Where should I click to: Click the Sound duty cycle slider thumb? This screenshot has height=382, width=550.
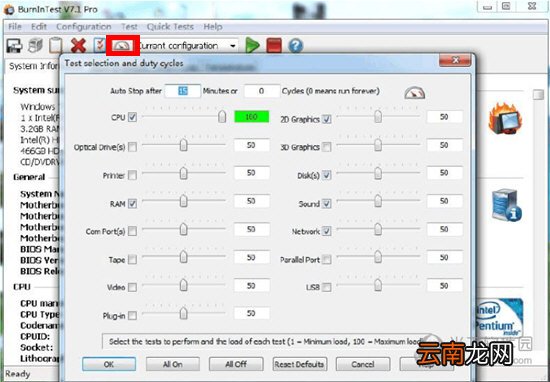click(x=378, y=201)
